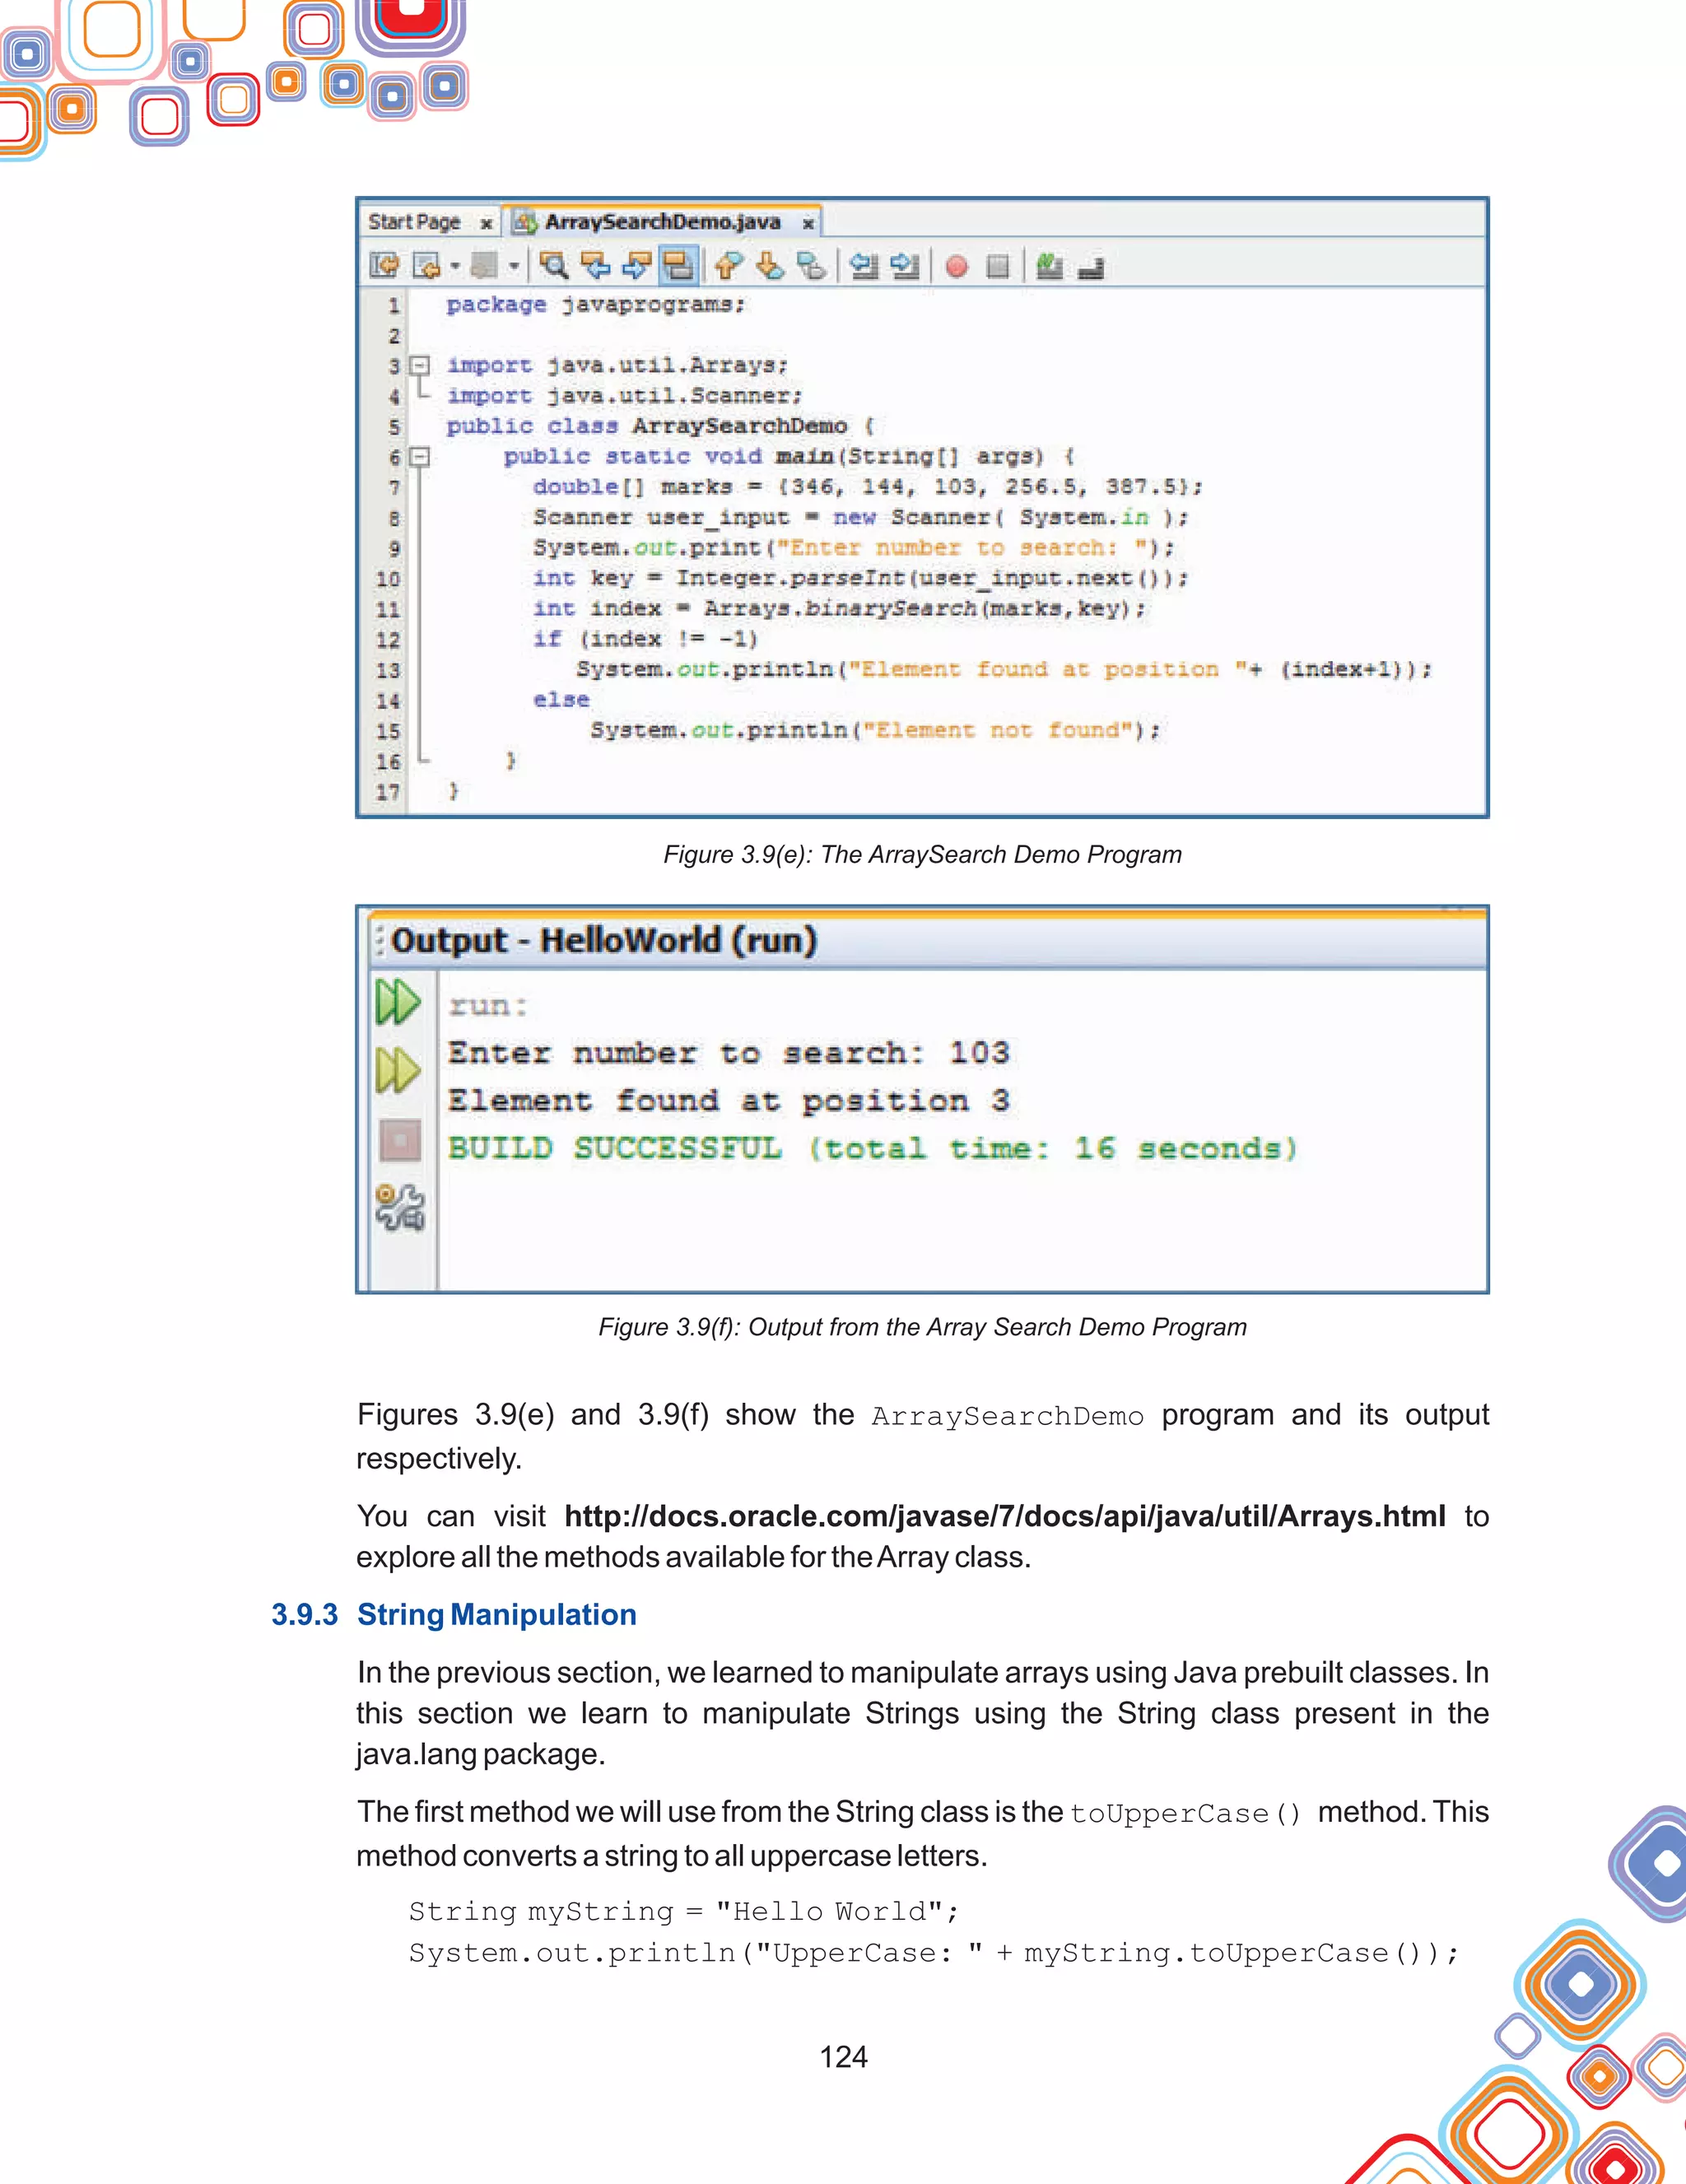Open the dropdown arrow beside Forward icon
This screenshot has height=2184, width=1686.
click(x=514, y=266)
